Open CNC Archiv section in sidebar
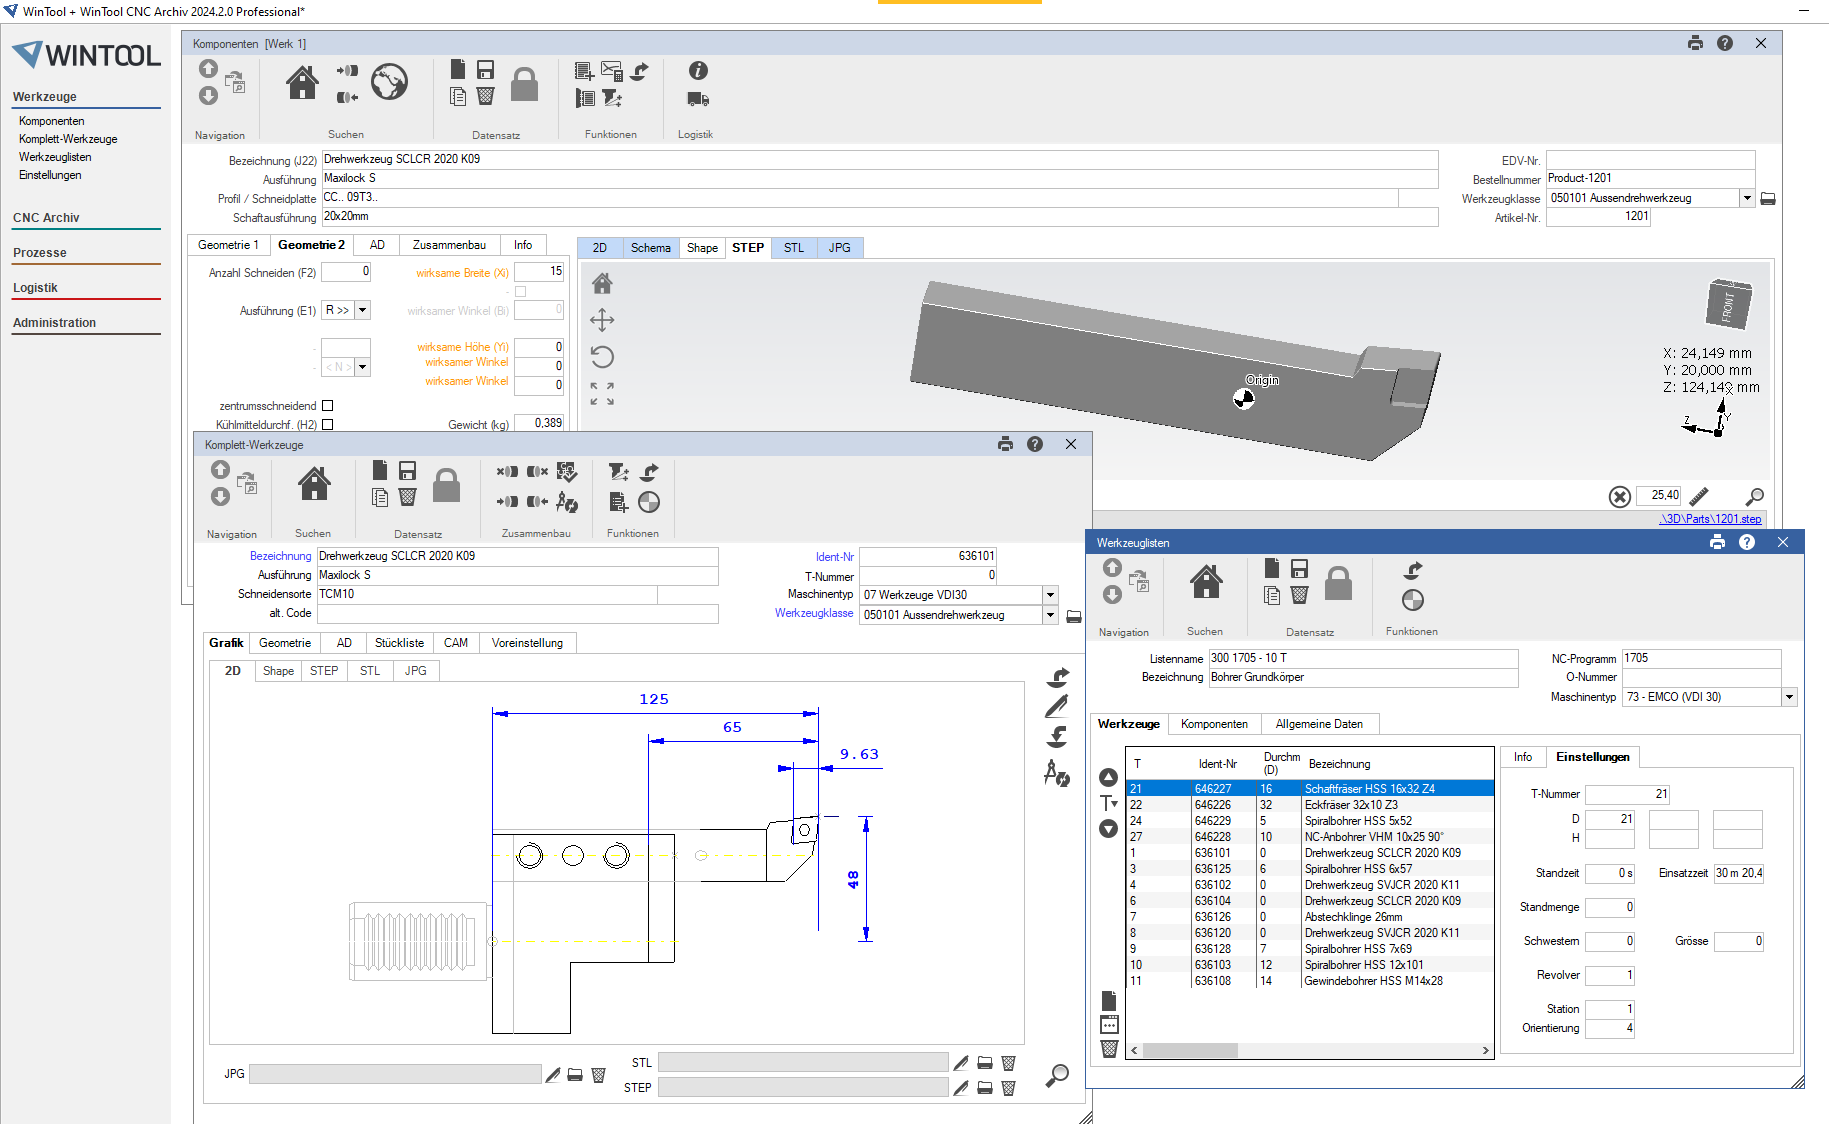 coord(46,218)
